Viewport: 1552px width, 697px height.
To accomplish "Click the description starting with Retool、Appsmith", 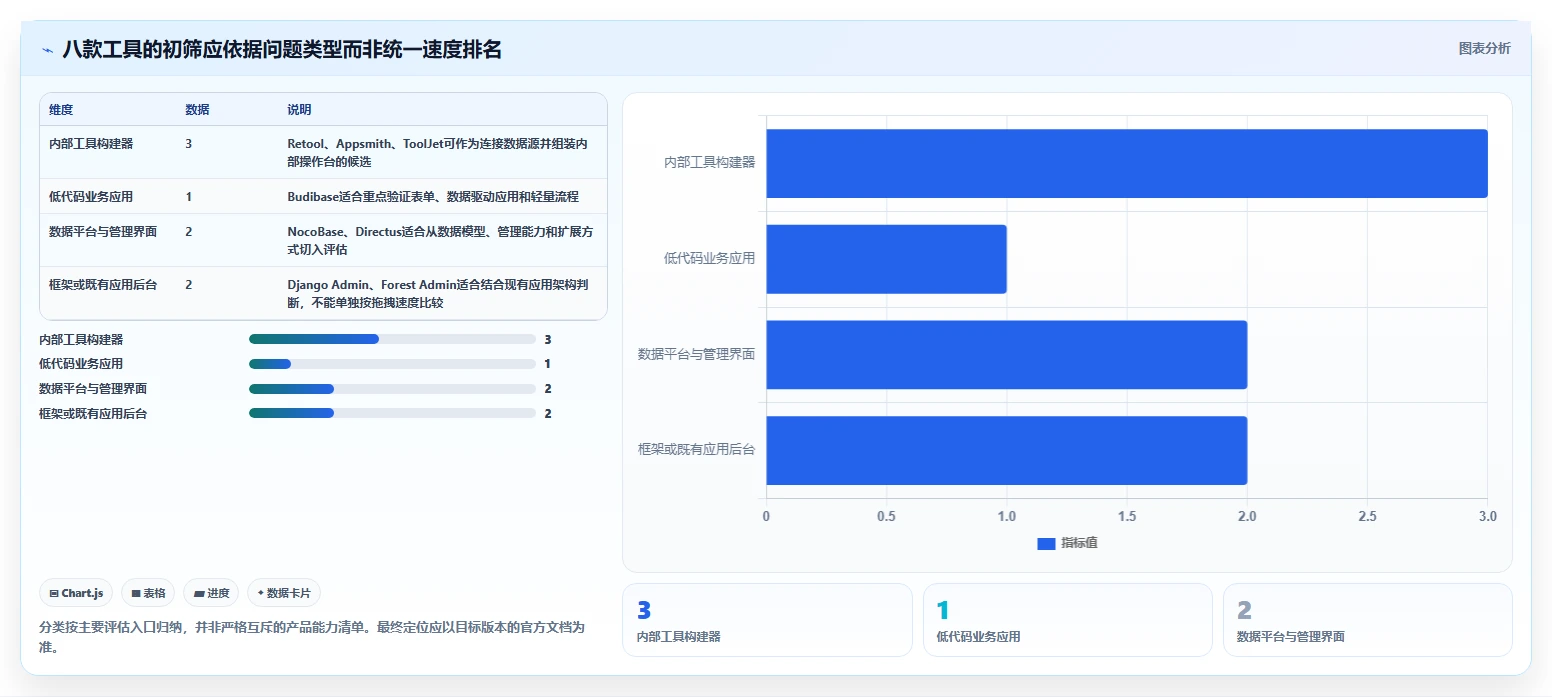I will point(437,153).
